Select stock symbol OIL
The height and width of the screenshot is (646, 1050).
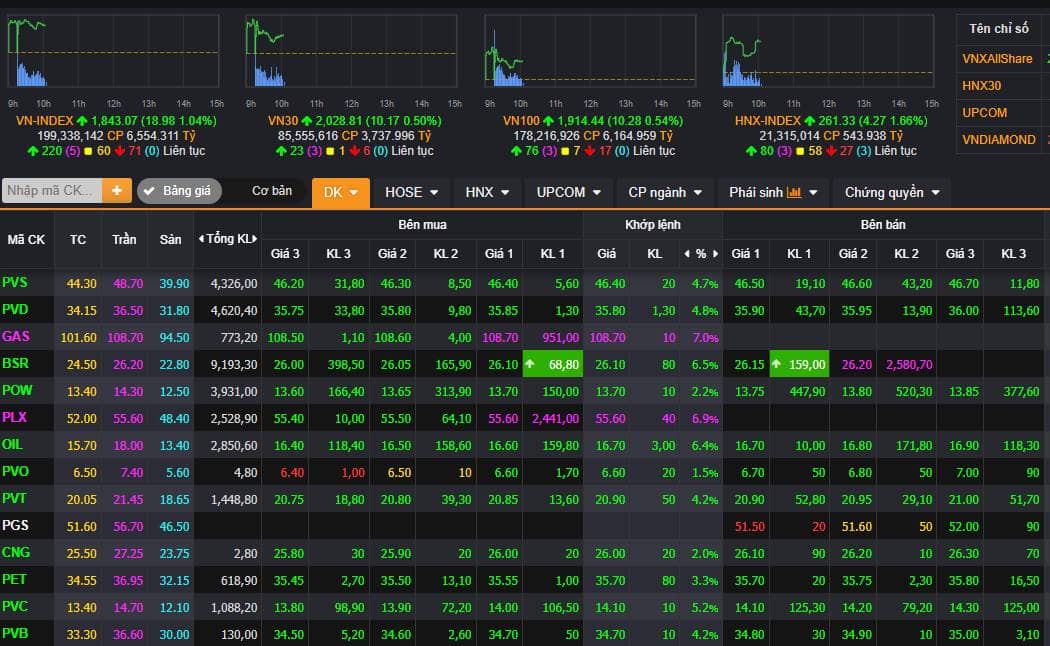(12, 445)
